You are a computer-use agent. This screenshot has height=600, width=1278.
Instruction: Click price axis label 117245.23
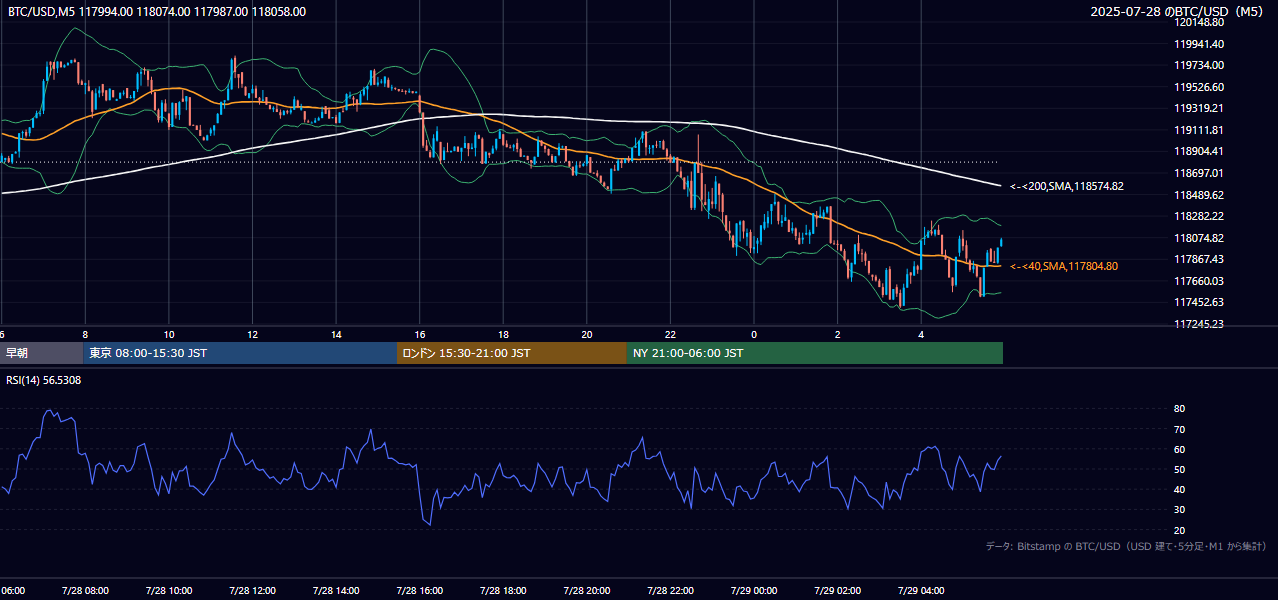pyautogui.click(x=1199, y=324)
